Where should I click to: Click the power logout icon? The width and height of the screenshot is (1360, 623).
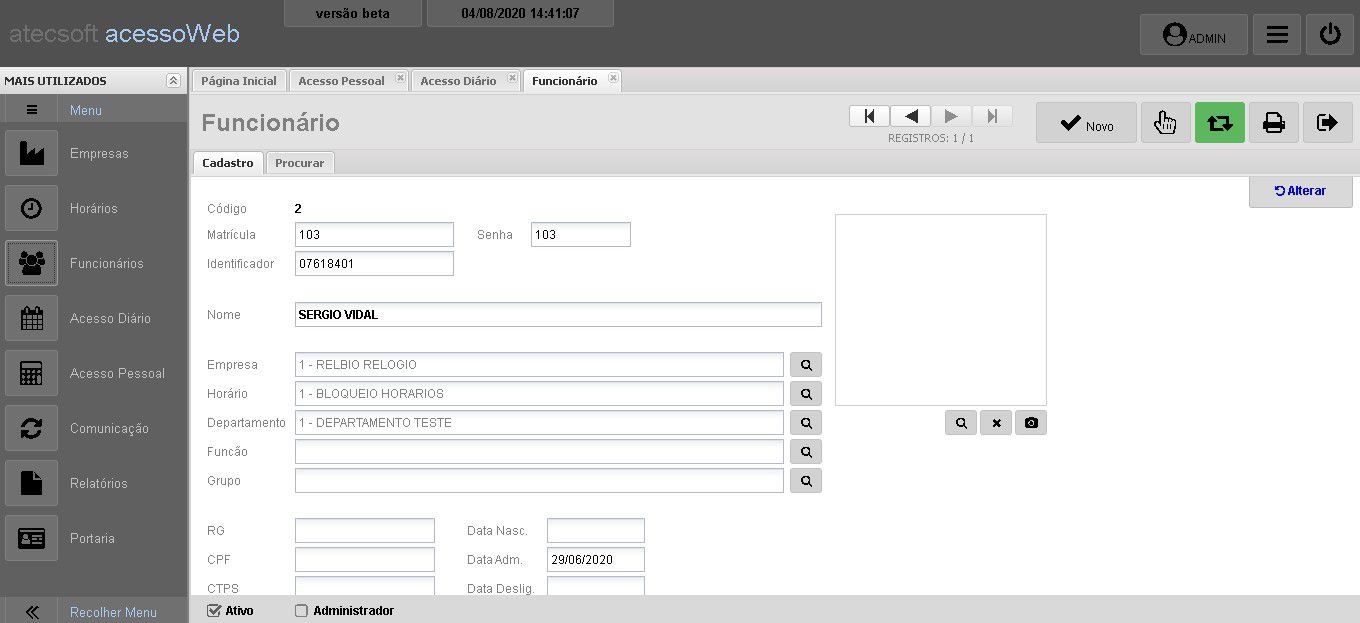pyautogui.click(x=1330, y=35)
